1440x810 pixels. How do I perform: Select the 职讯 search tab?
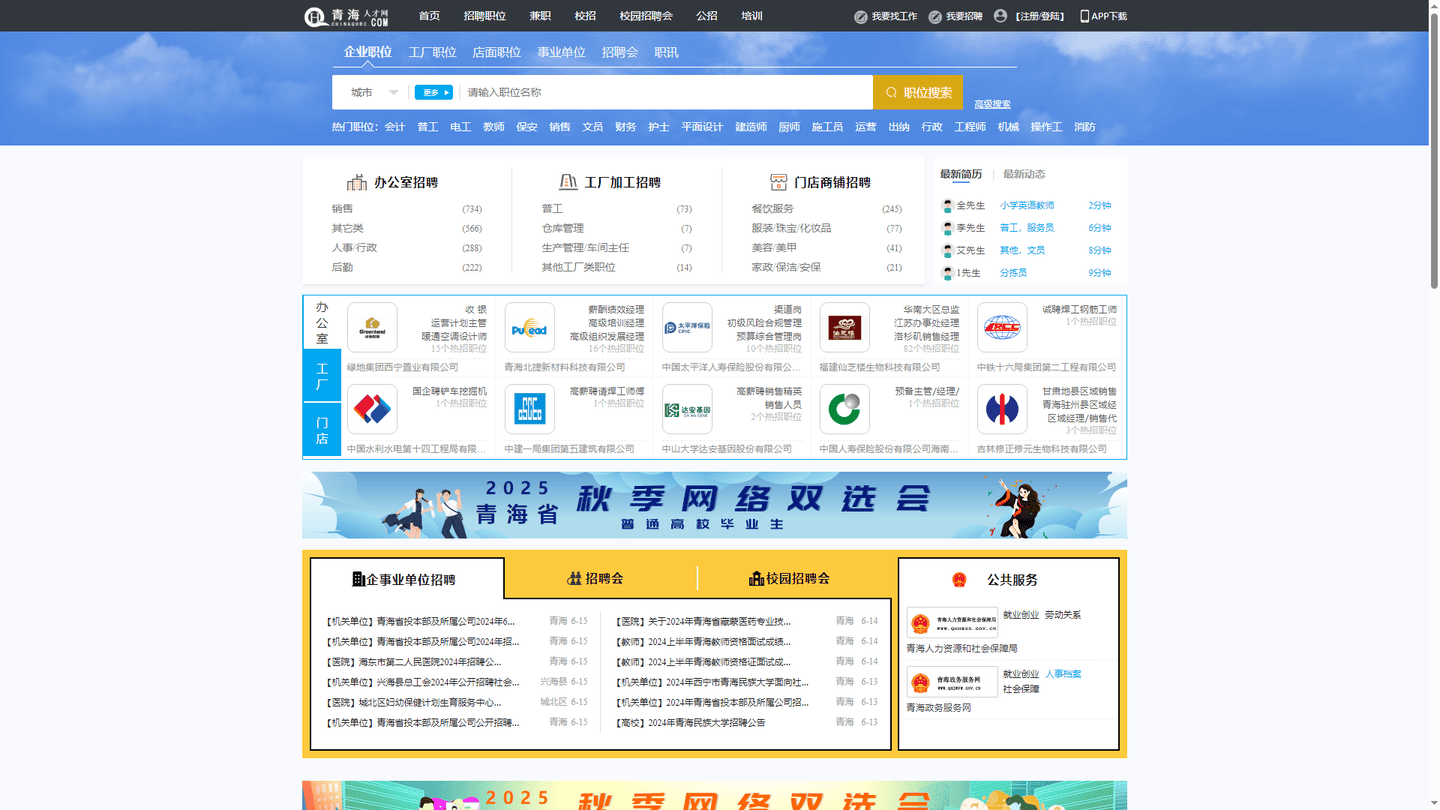666,52
